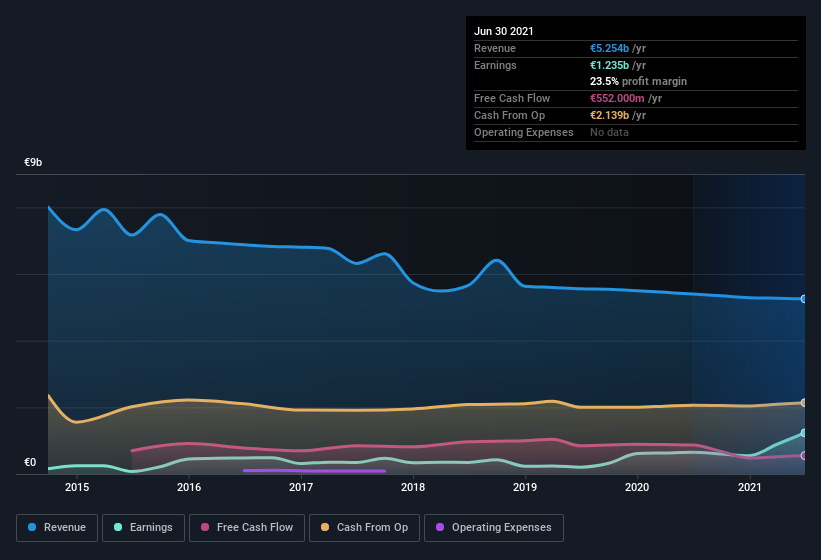Click the Jun 30 2021 tooltip date
The image size is (821, 560).
click(504, 31)
